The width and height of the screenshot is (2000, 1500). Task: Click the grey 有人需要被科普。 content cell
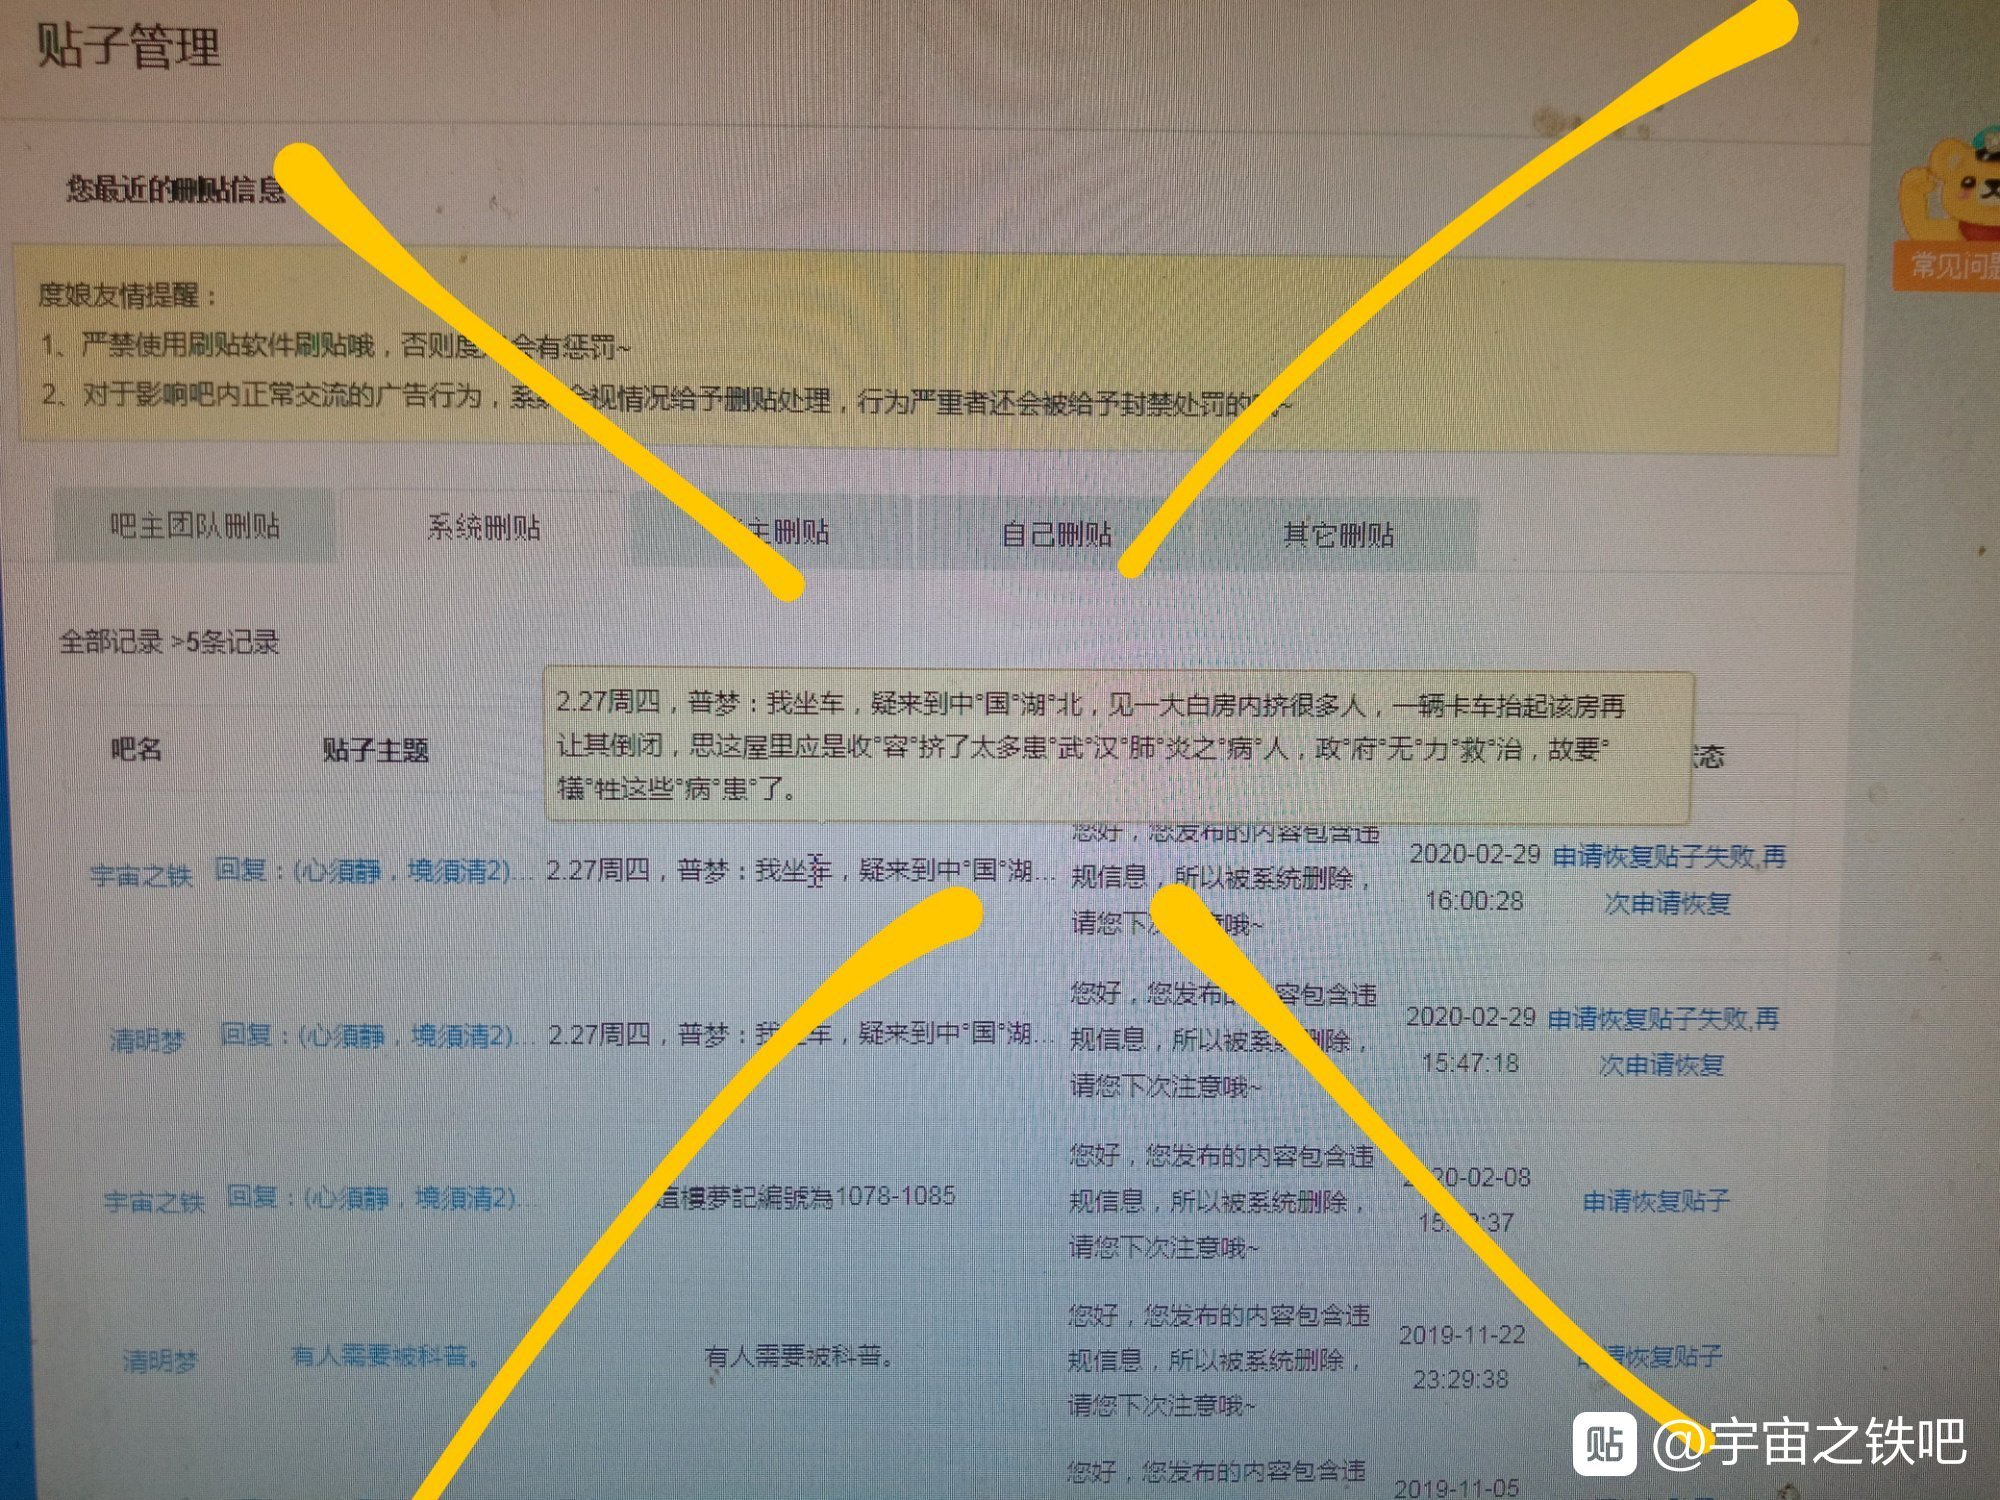(x=798, y=1356)
